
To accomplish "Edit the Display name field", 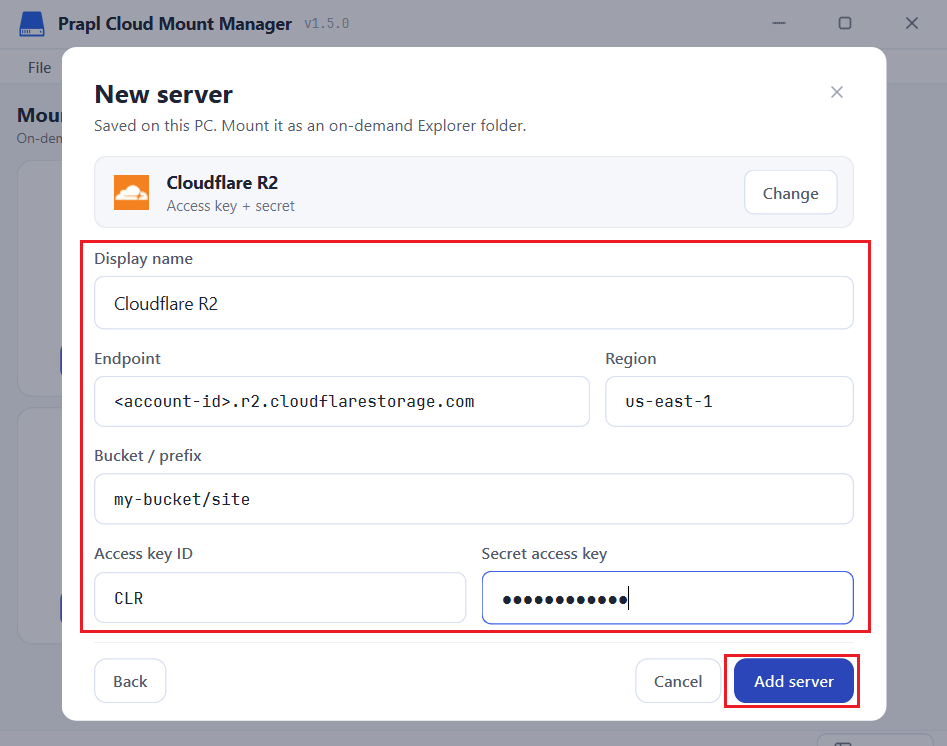I will [474, 303].
